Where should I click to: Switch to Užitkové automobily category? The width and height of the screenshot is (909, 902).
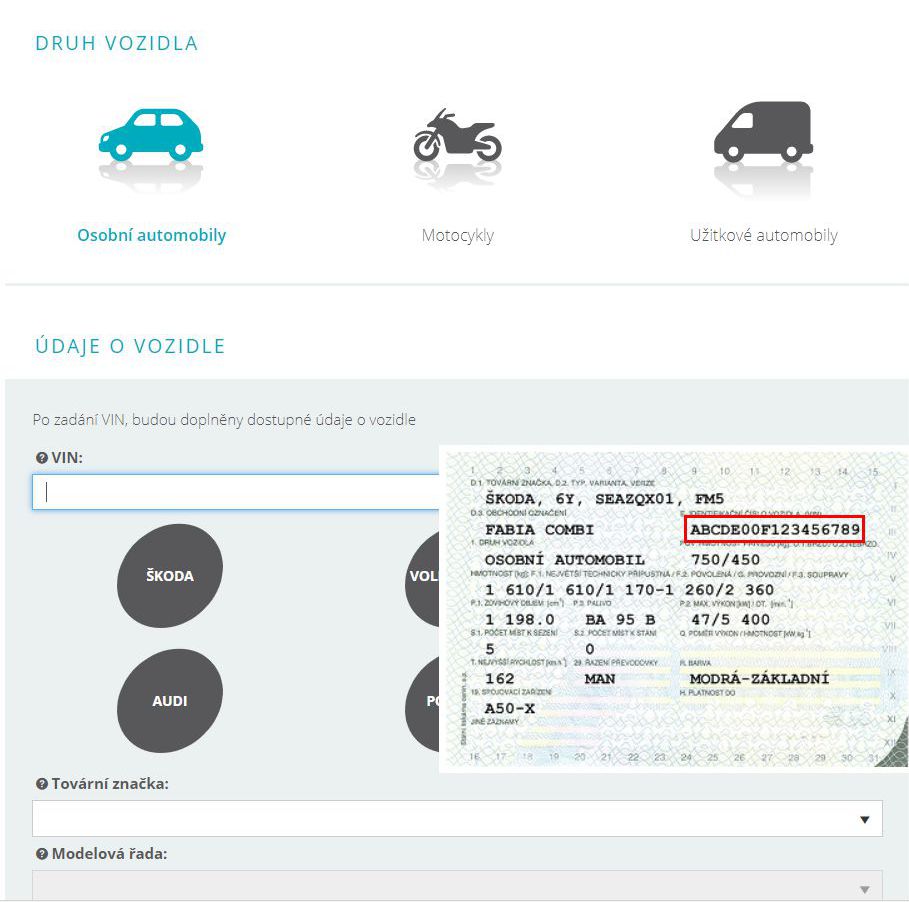[763, 236]
